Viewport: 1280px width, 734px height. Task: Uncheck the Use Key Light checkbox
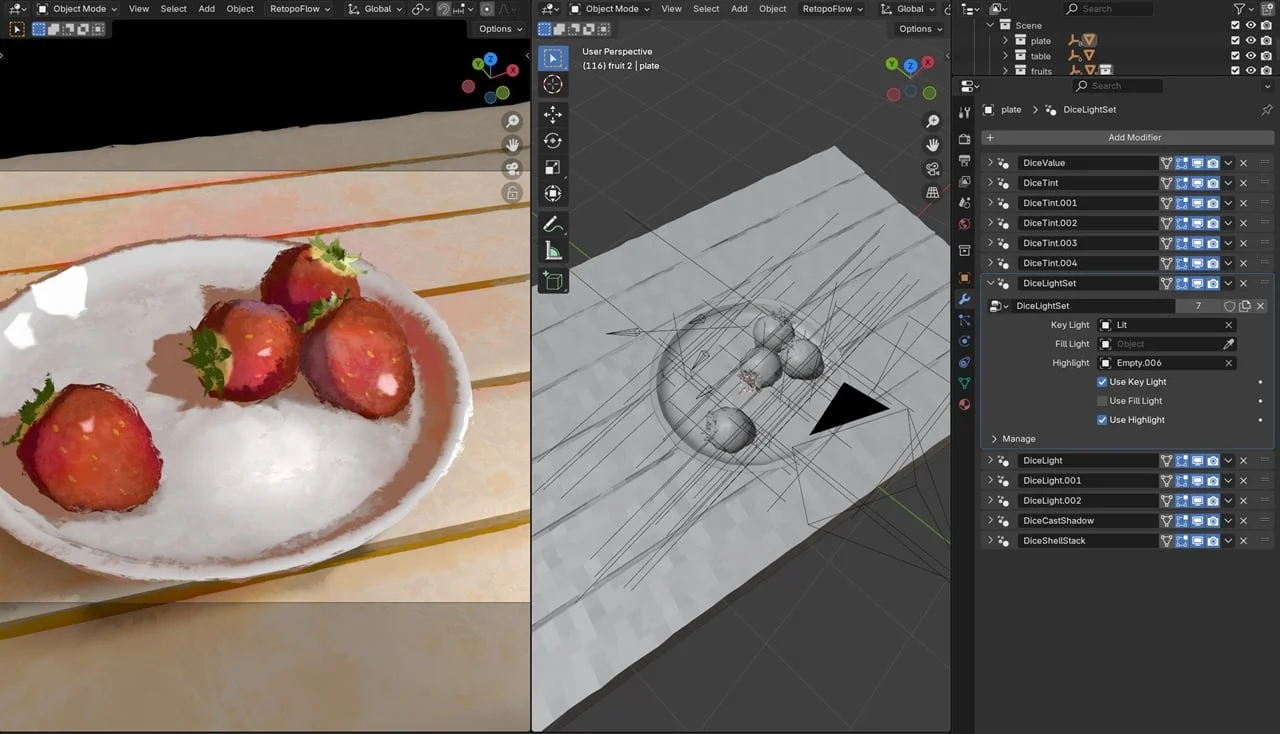pyautogui.click(x=1102, y=382)
